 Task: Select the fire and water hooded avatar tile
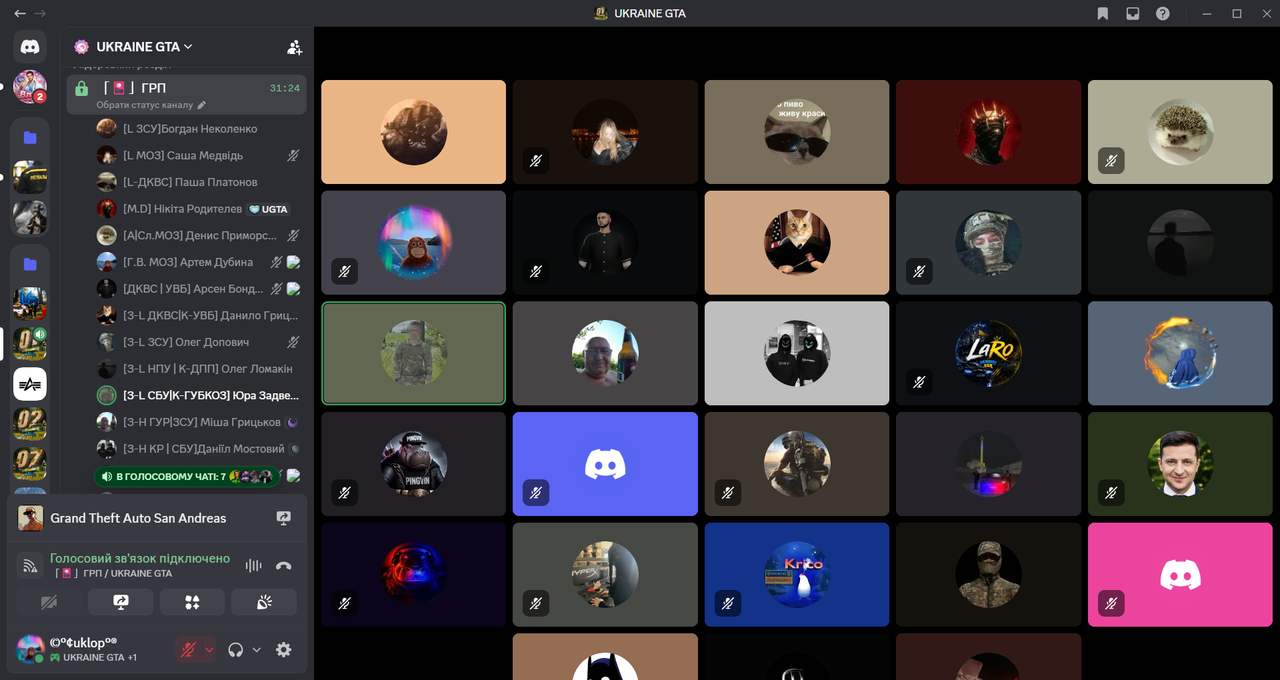1180,353
